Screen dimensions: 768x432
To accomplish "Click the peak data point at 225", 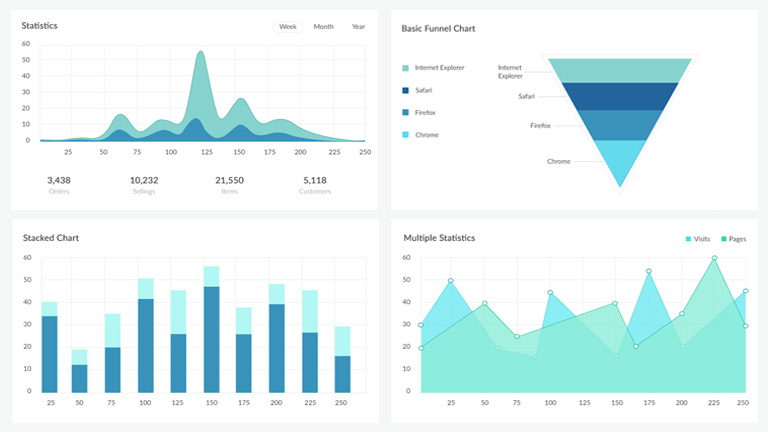I will point(714,258).
